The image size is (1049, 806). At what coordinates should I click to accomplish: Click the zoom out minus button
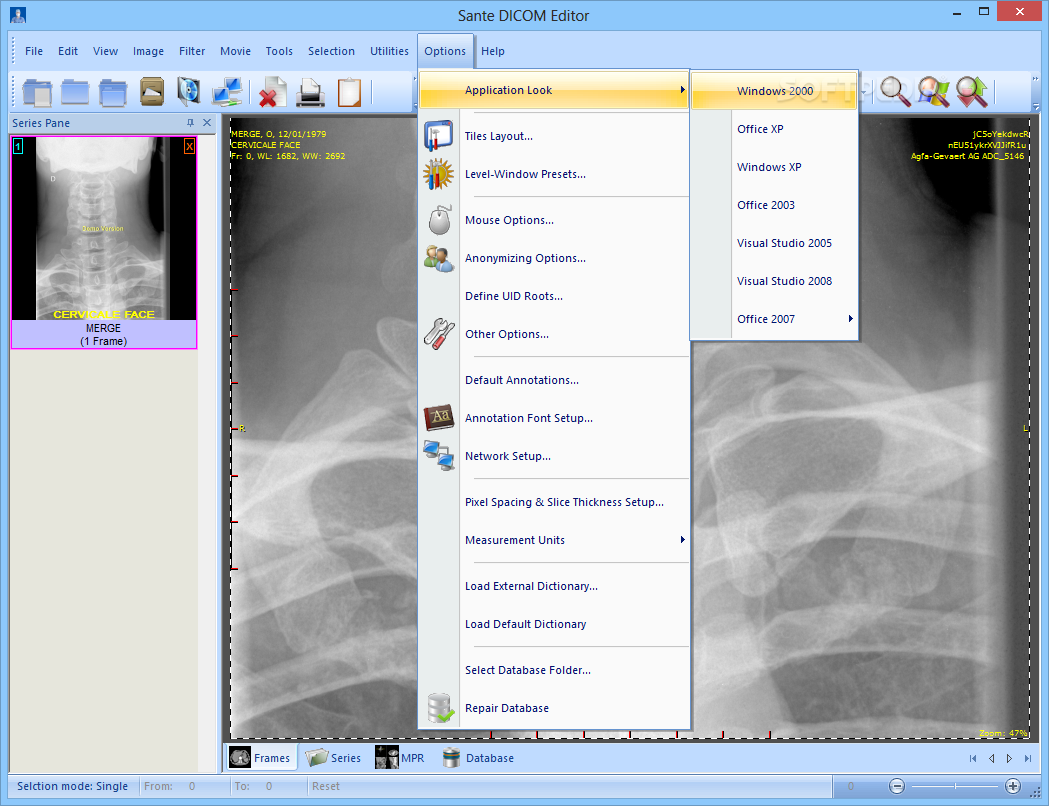(x=896, y=786)
